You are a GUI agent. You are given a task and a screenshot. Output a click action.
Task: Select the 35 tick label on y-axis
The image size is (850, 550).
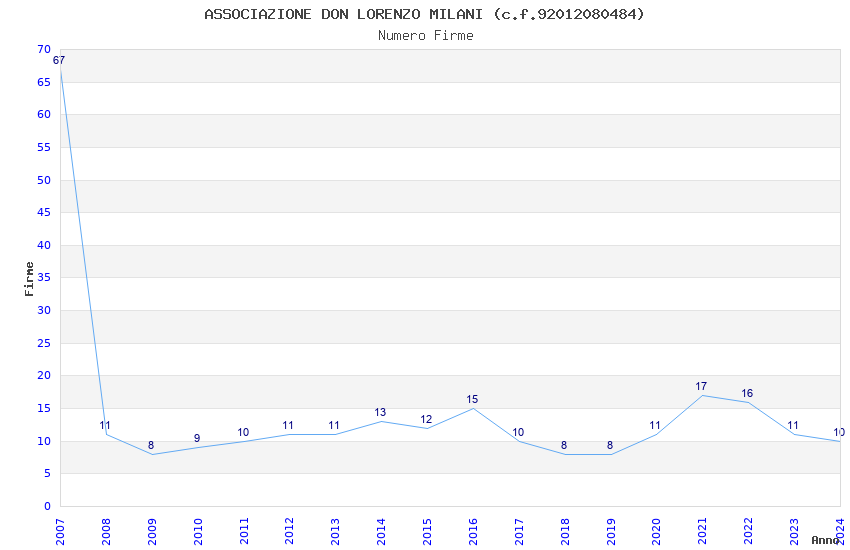click(43, 278)
